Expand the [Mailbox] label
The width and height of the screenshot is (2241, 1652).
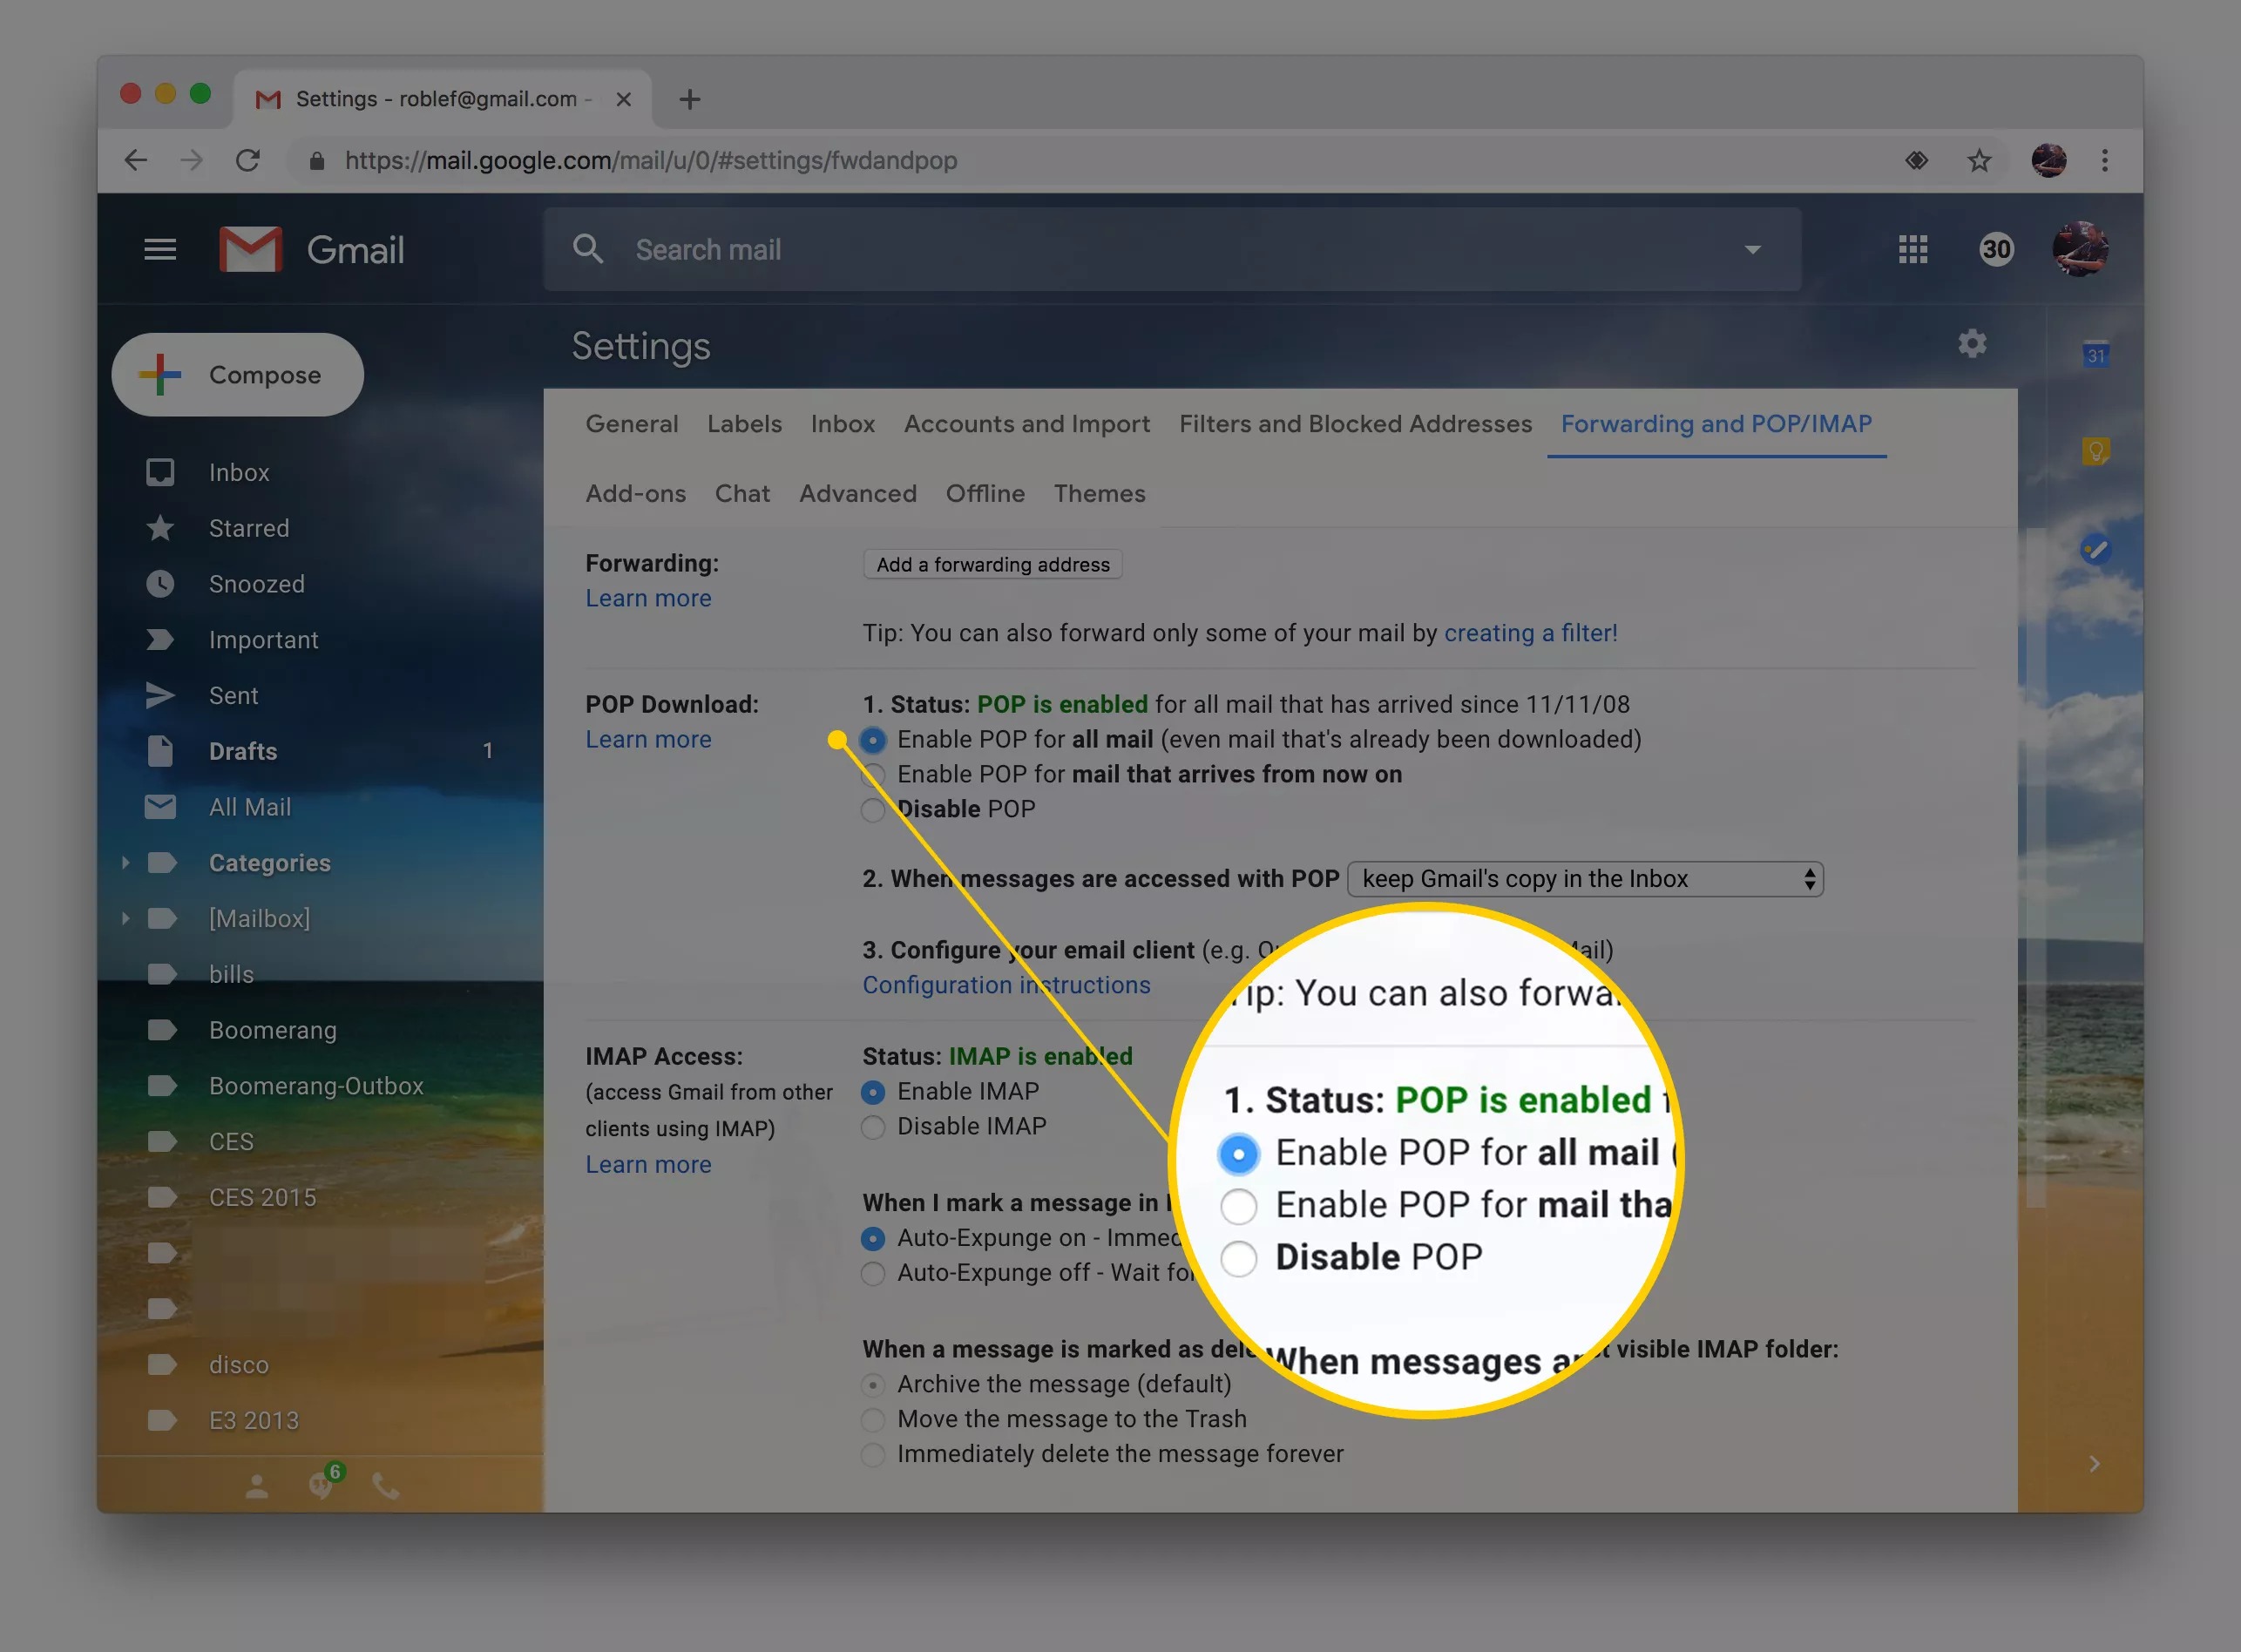click(125, 918)
